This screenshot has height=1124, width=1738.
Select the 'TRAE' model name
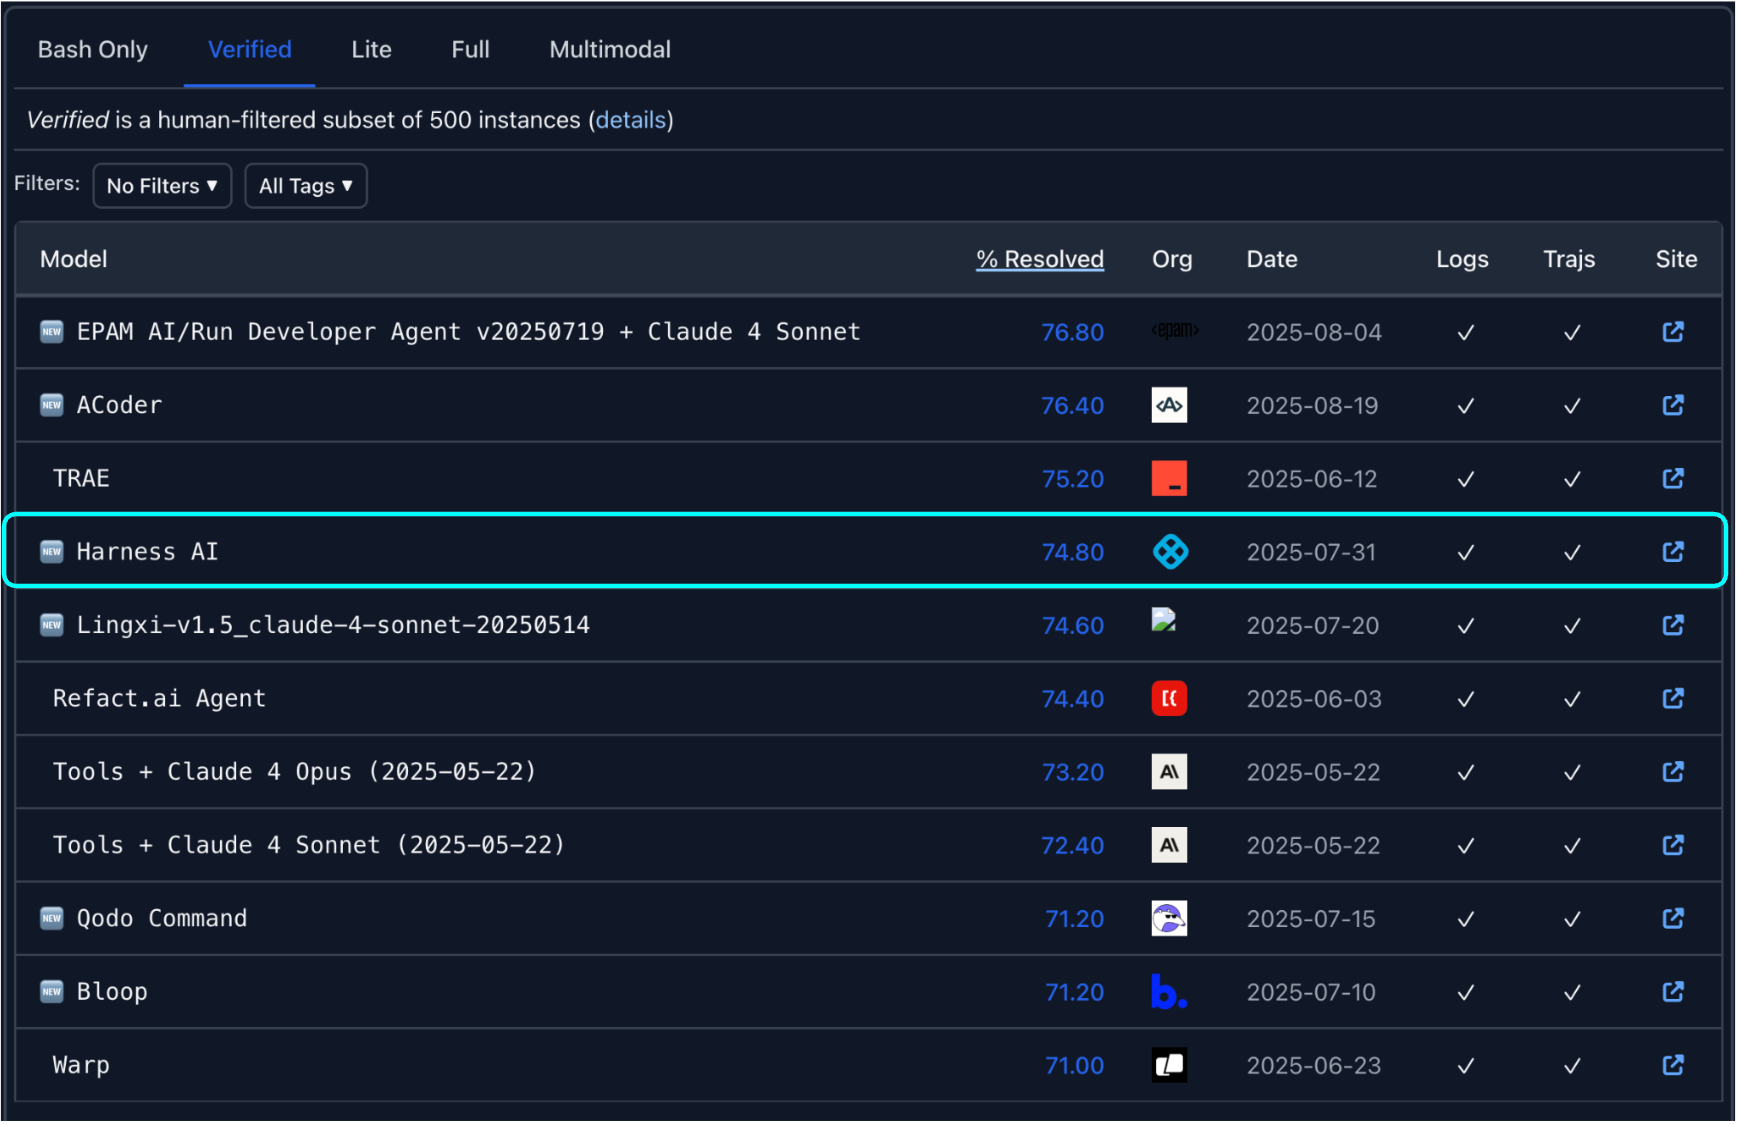click(81, 478)
